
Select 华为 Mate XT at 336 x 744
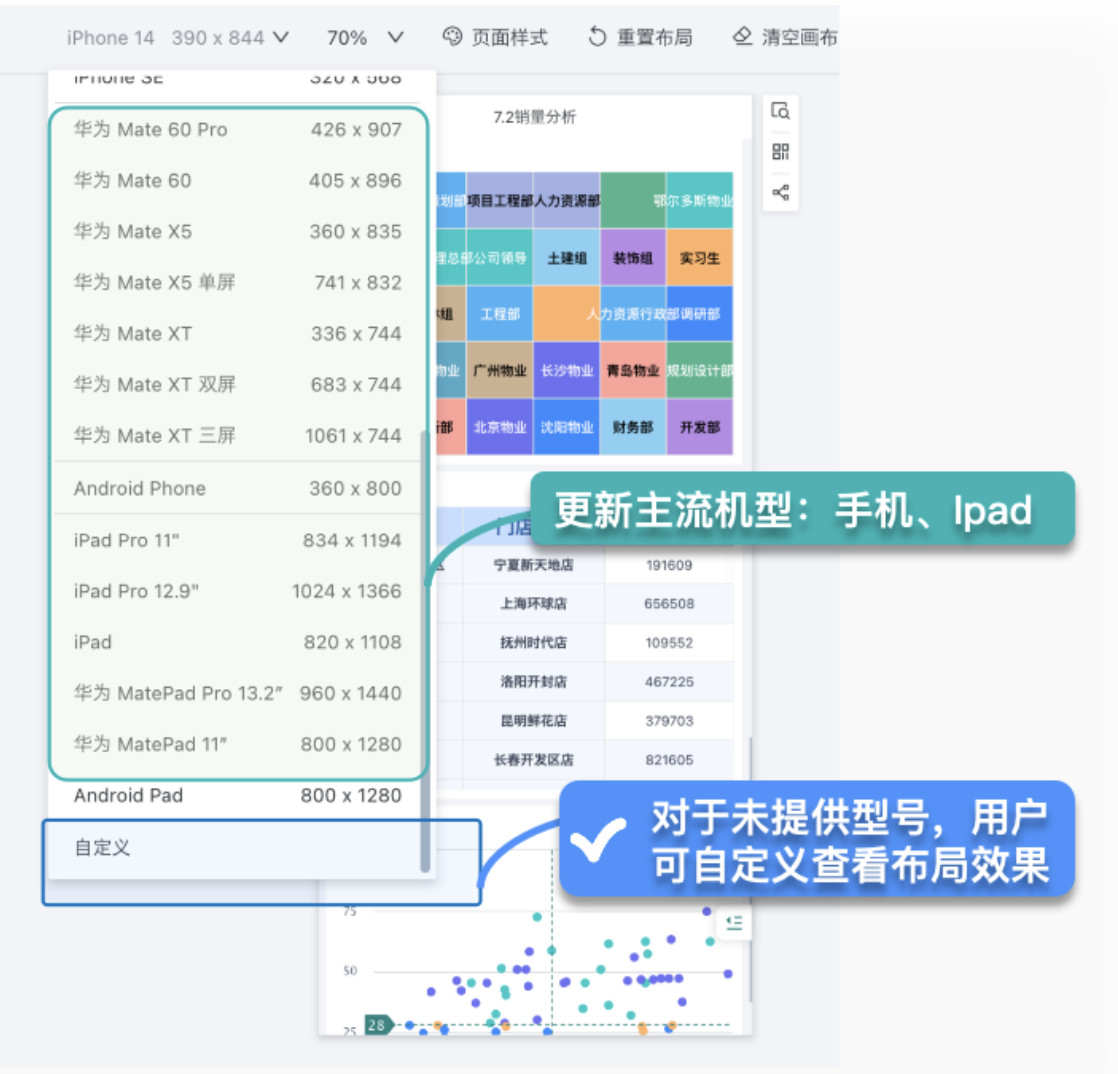[x=238, y=334]
